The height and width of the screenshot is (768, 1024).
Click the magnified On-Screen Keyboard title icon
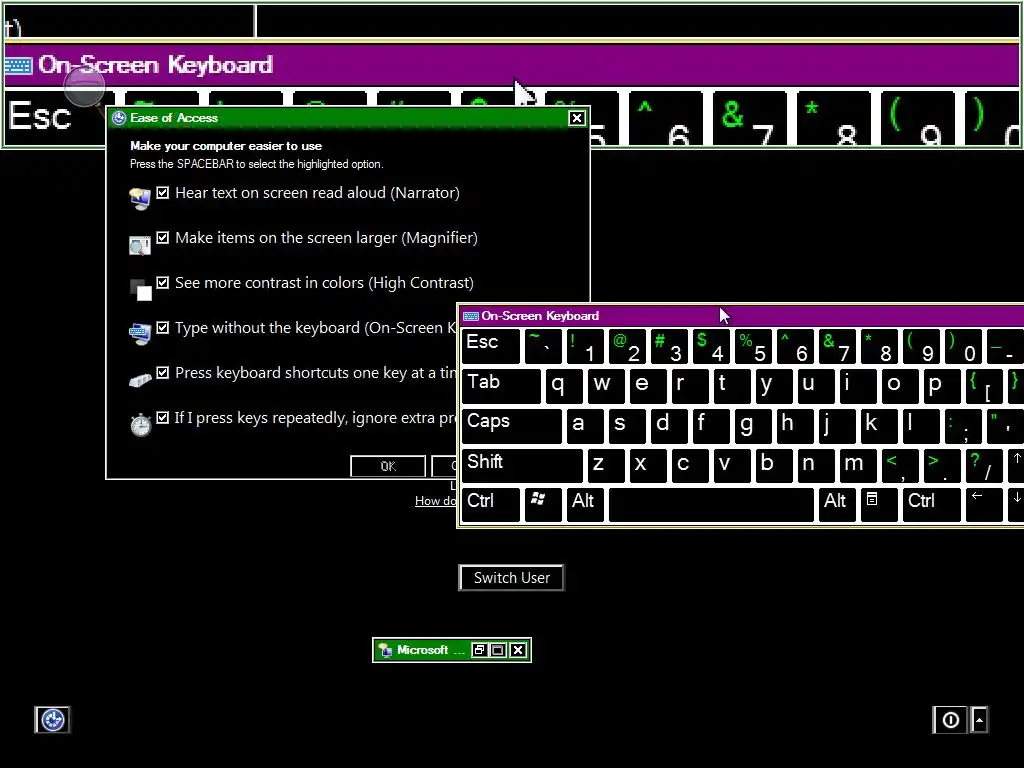tap(18, 65)
